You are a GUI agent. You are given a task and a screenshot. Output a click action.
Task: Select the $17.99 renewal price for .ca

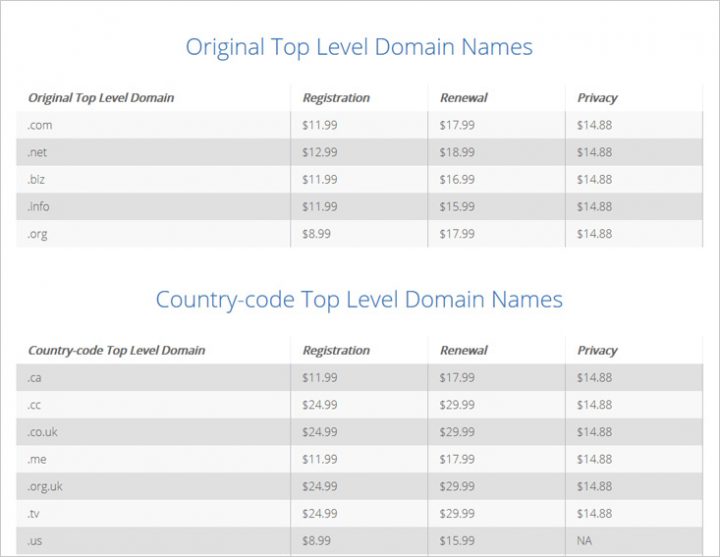pos(457,377)
